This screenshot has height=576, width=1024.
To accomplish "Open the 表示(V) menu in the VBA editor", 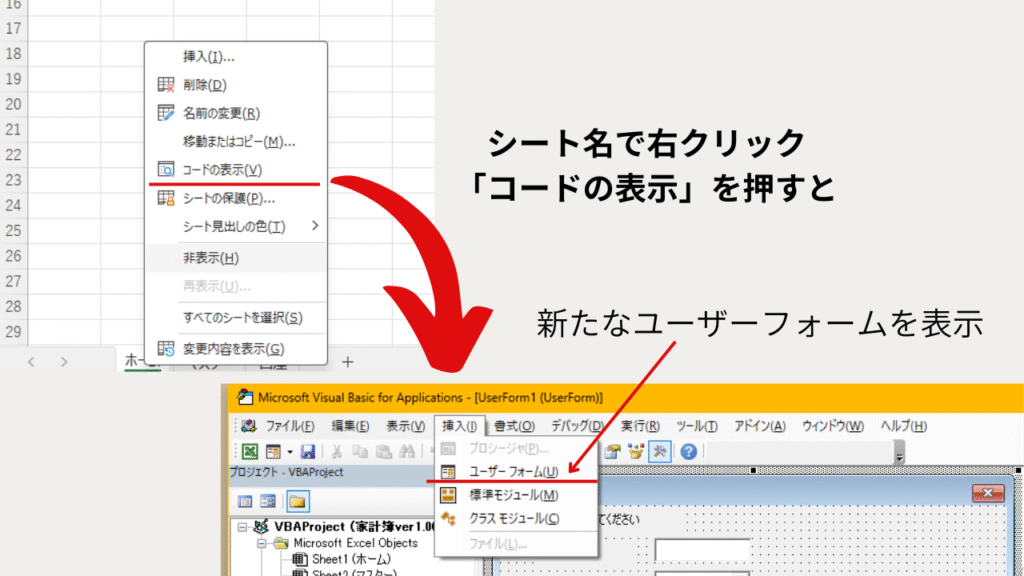I will [x=405, y=426].
